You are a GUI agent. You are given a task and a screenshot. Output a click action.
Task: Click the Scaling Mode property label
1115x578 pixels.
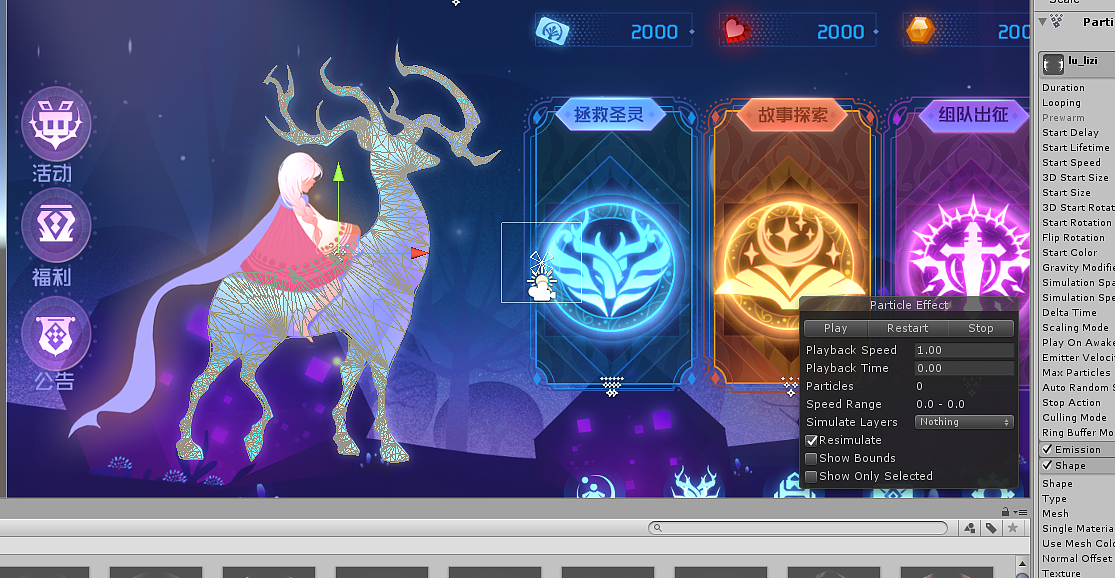click(1075, 328)
